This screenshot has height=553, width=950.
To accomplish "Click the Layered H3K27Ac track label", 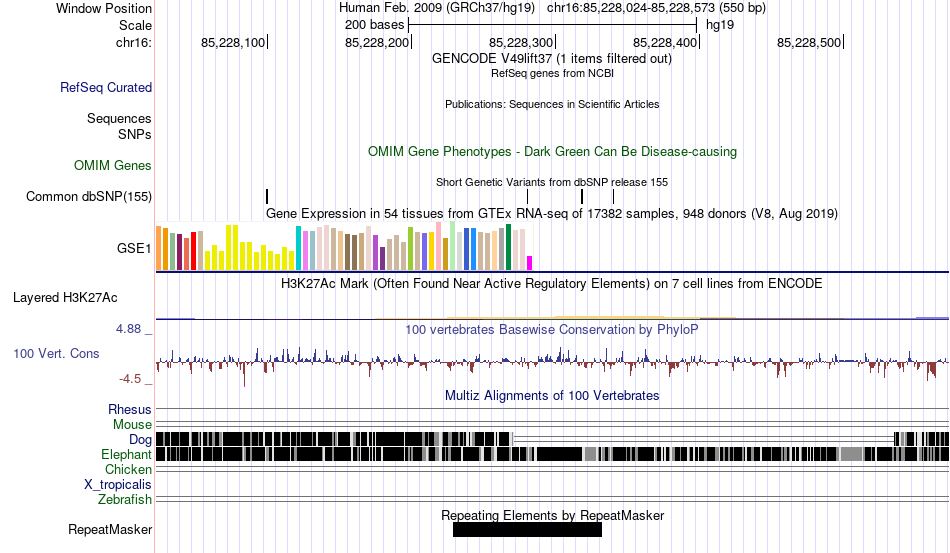I will pyautogui.click(x=65, y=297).
